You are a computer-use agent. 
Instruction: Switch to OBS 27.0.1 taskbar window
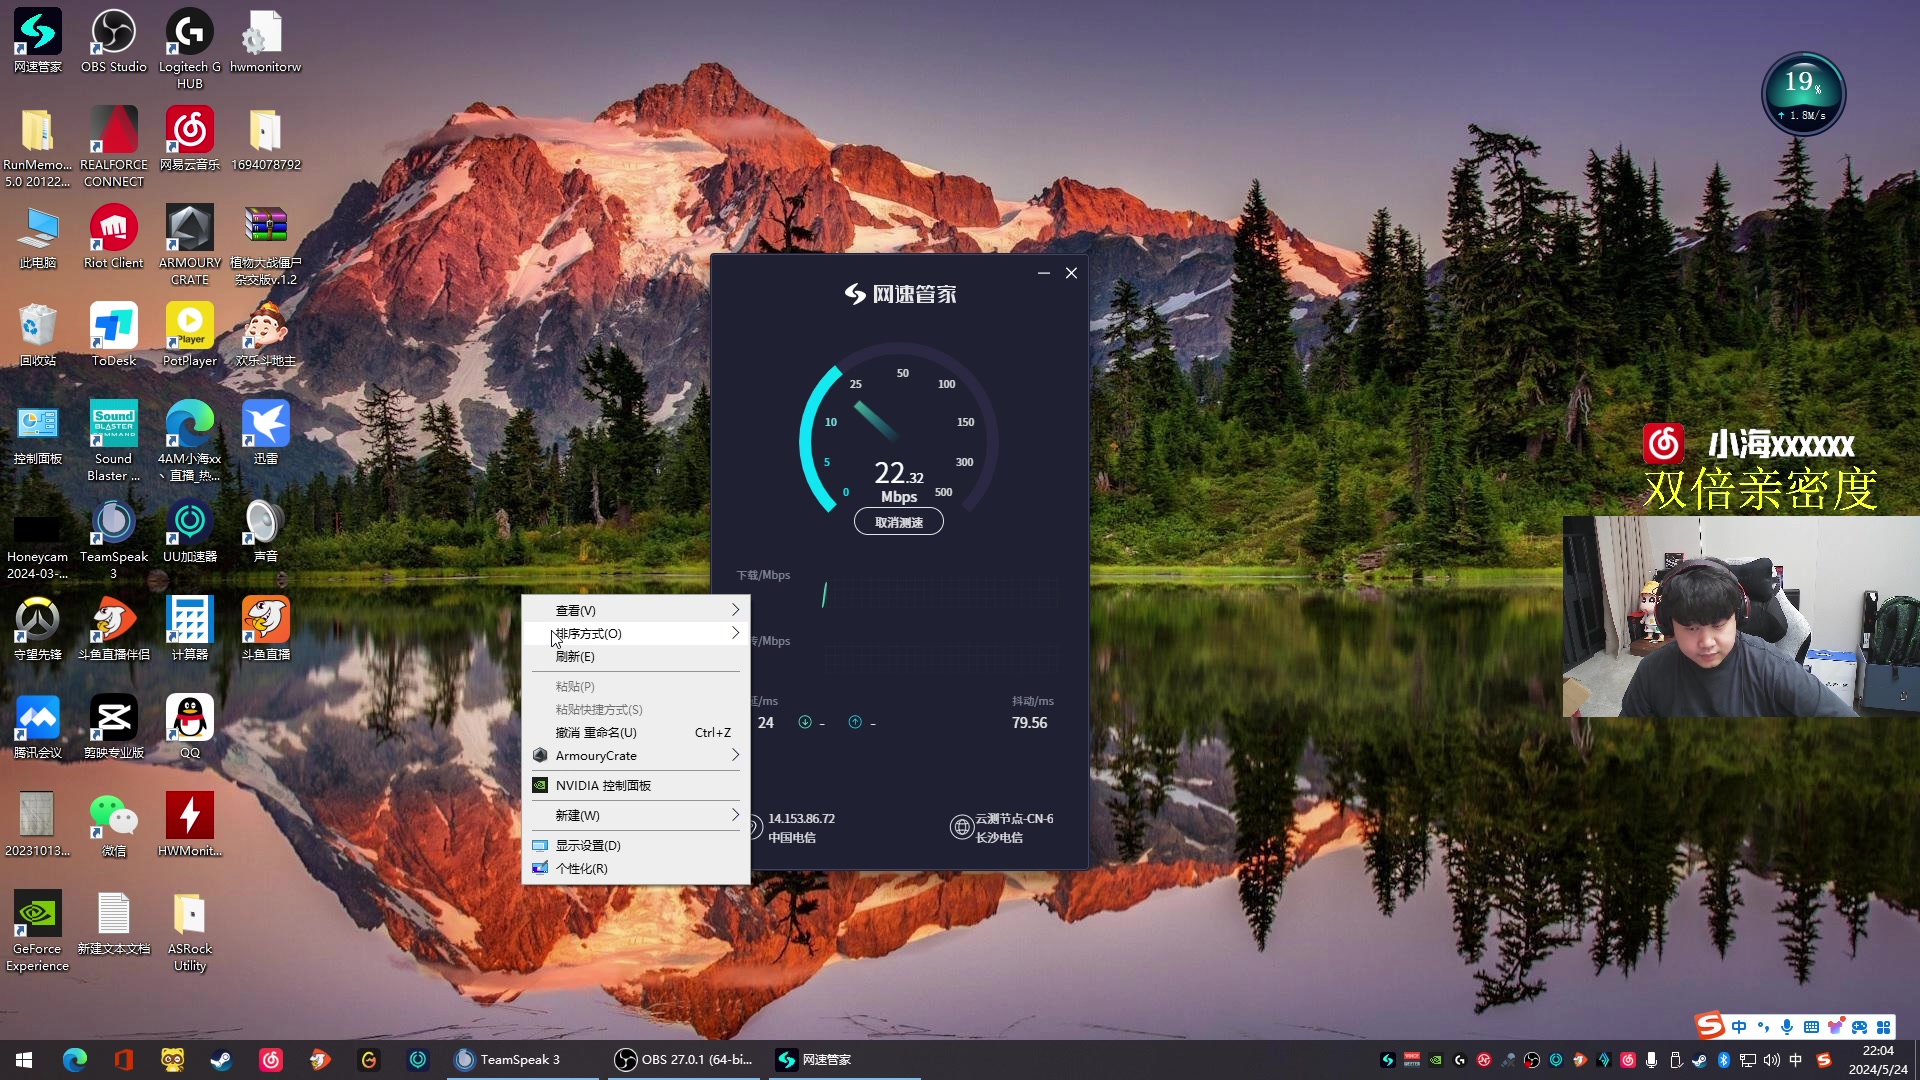pyautogui.click(x=684, y=1060)
